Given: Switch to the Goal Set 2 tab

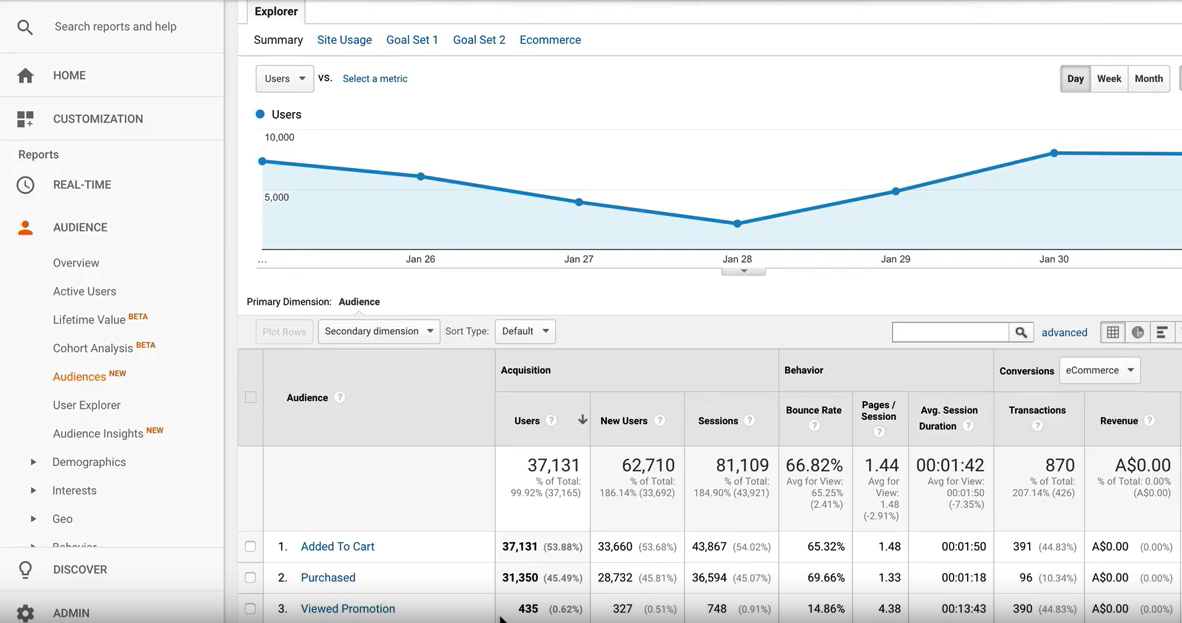Looking at the screenshot, I should [x=479, y=40].
